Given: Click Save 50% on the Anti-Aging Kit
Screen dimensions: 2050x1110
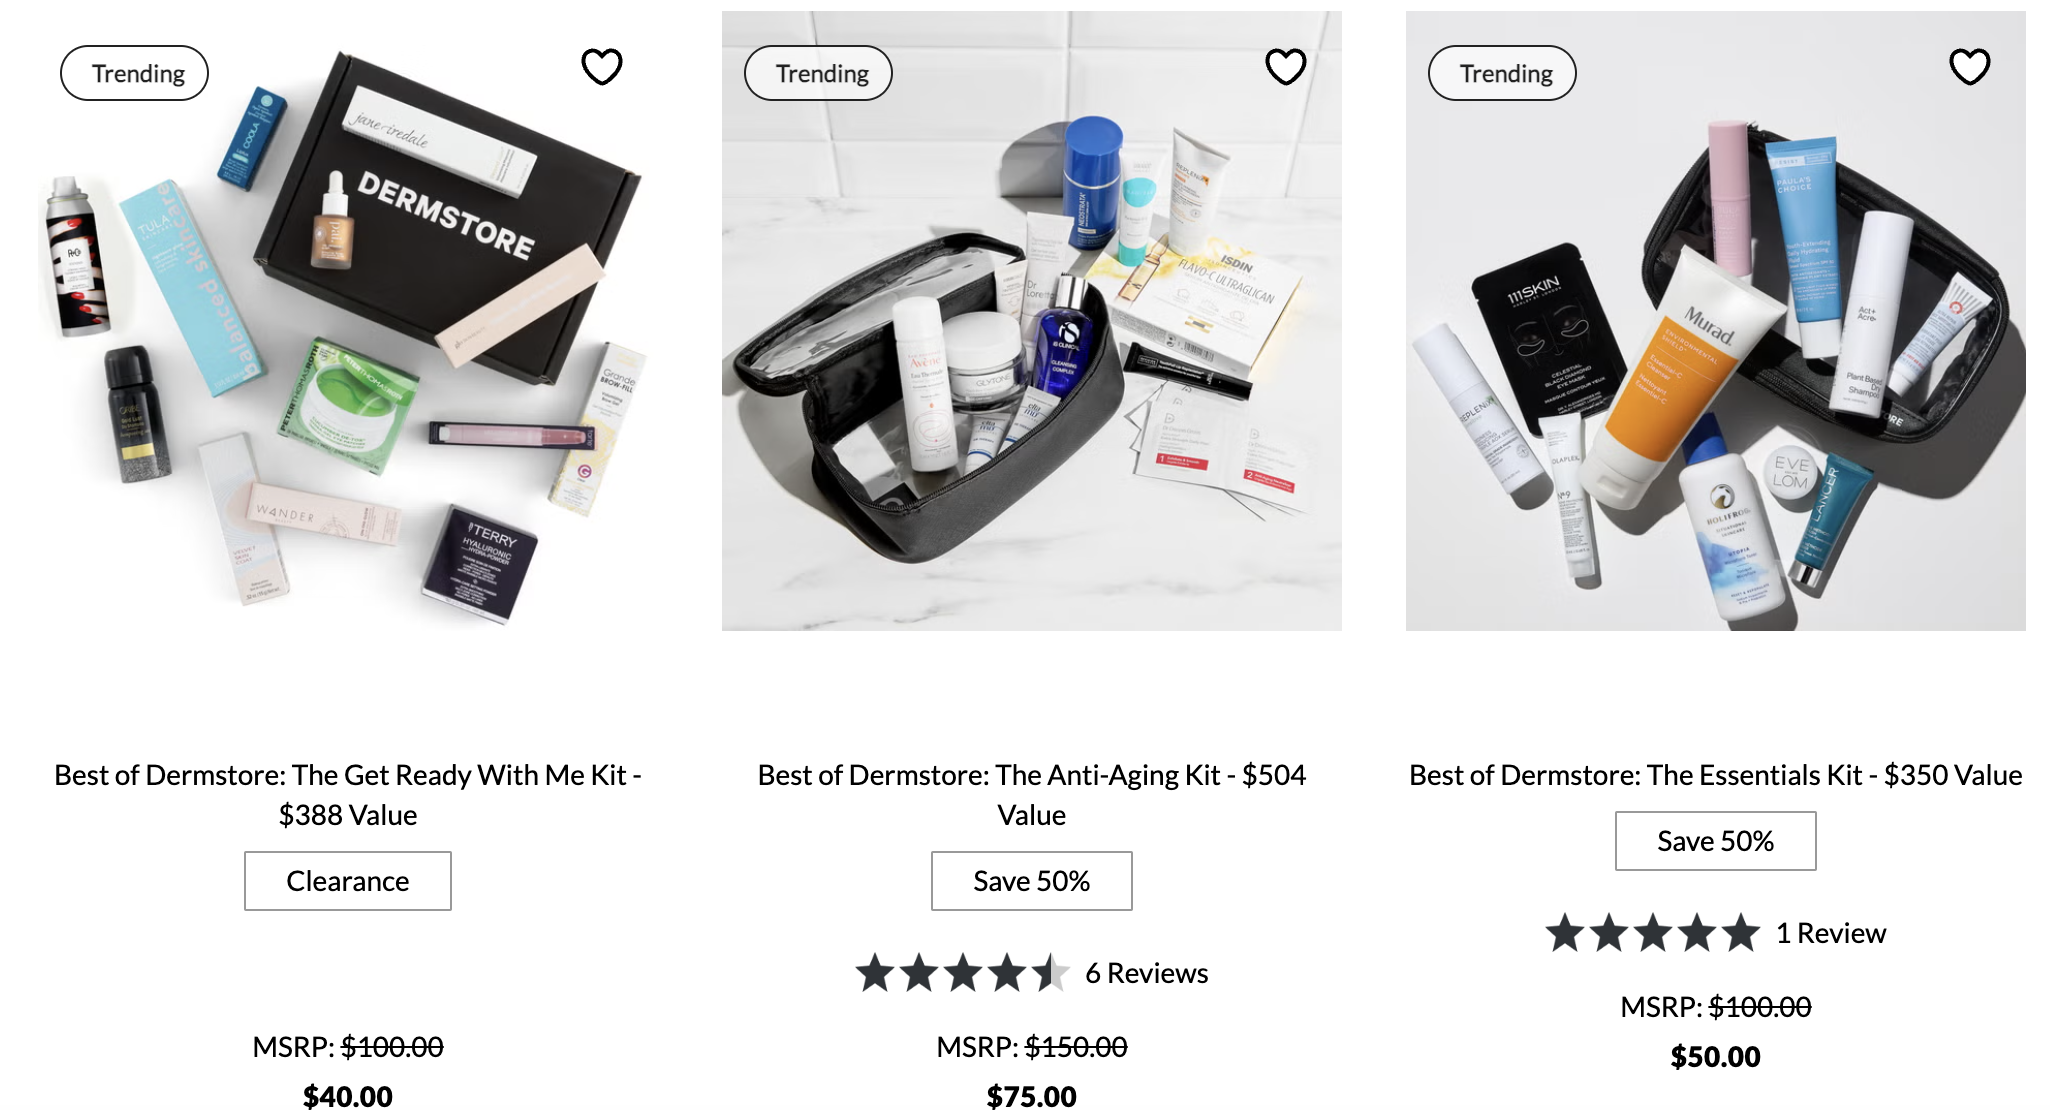Looking at the screenshot, I should click(x=1032, y=881).
